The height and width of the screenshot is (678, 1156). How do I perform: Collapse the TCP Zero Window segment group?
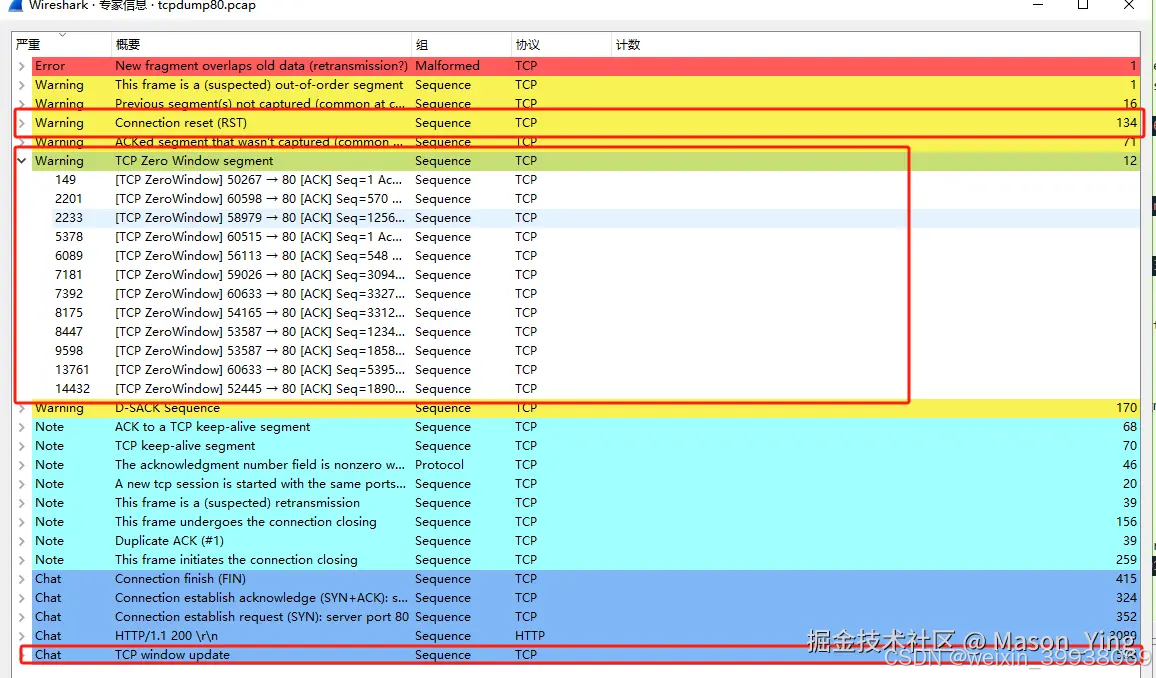[22, 161]
